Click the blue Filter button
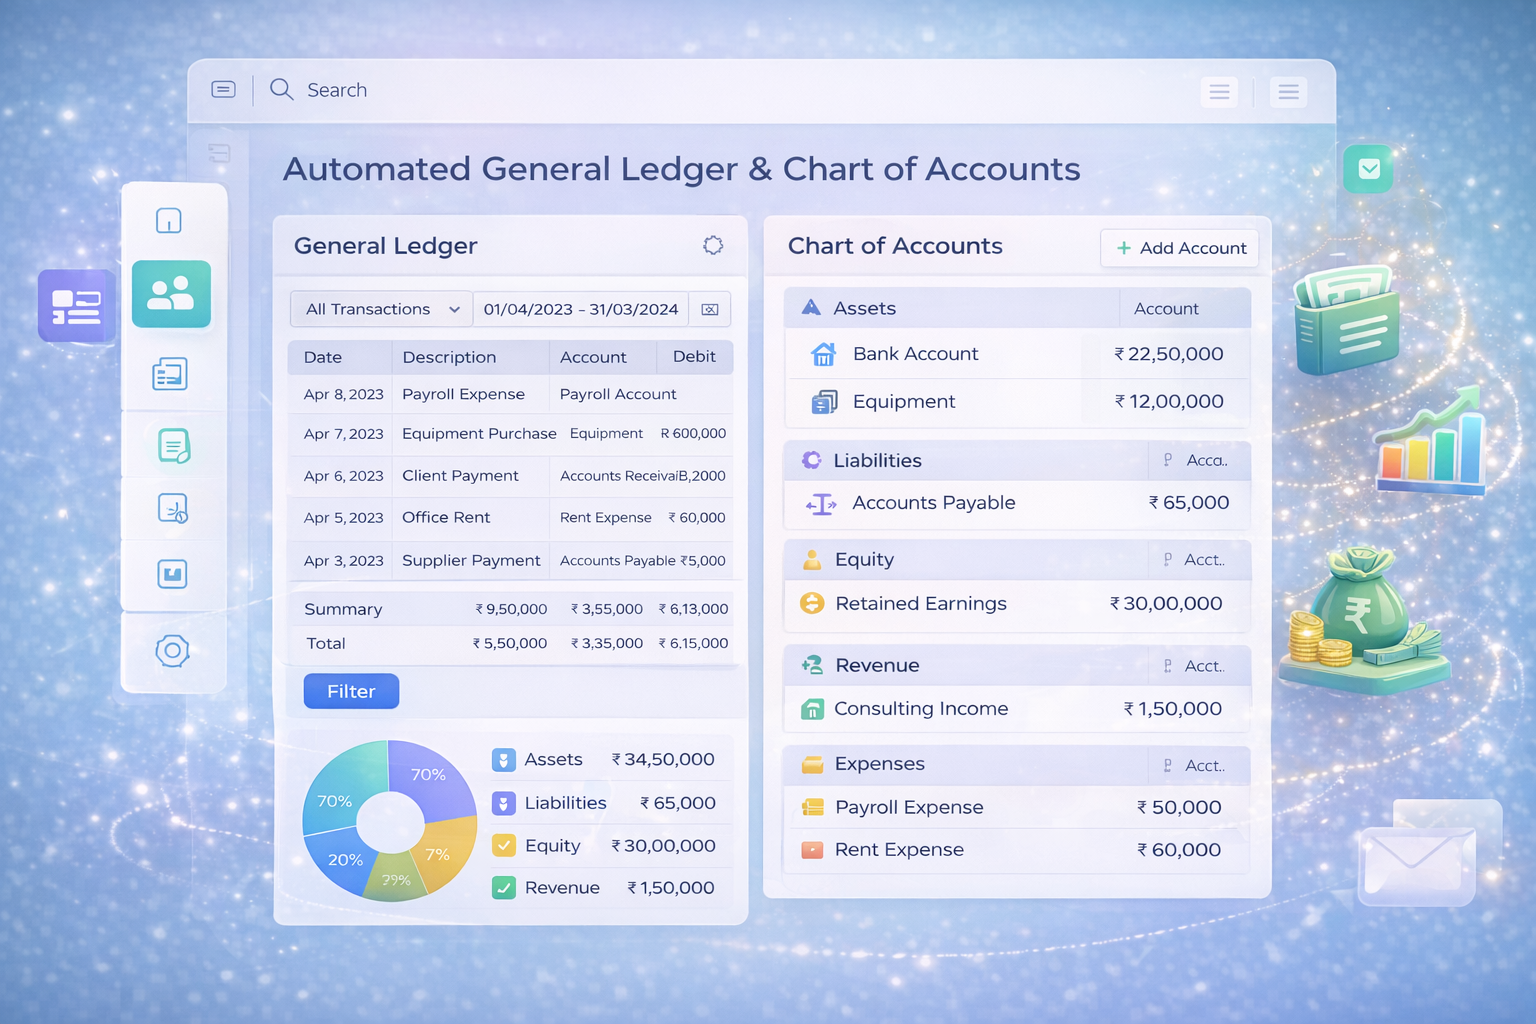 point(351,691)
